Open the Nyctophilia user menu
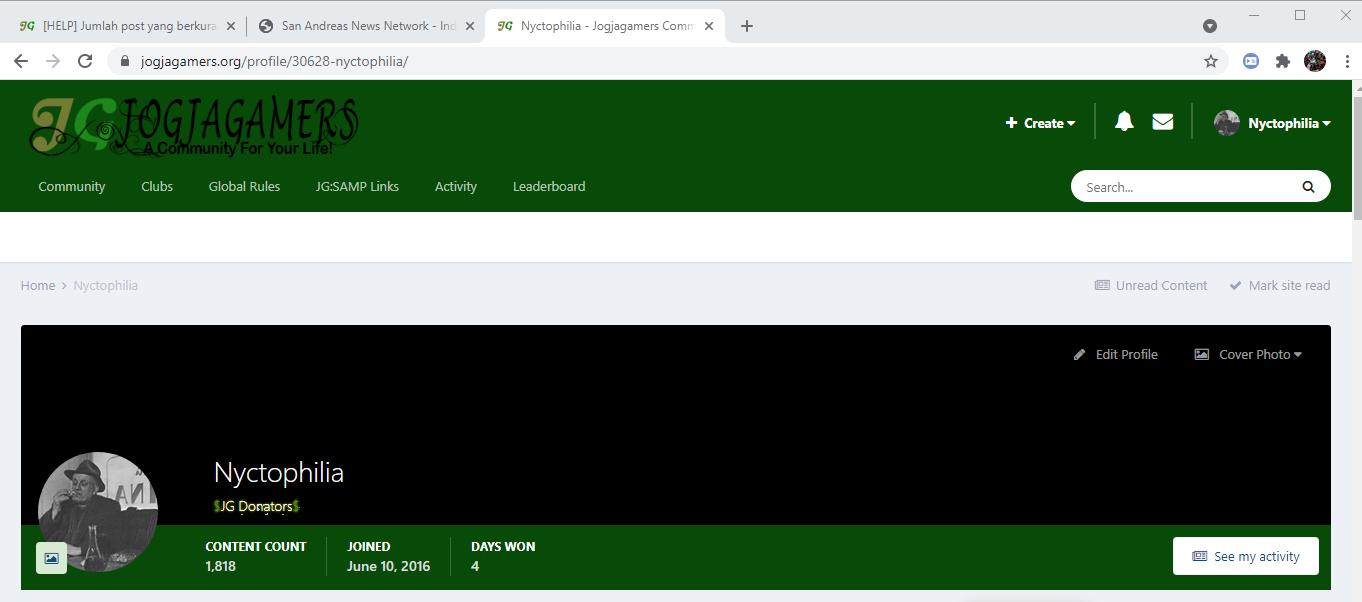Viewport: 1362px width, 602px height. (1289, 123)
